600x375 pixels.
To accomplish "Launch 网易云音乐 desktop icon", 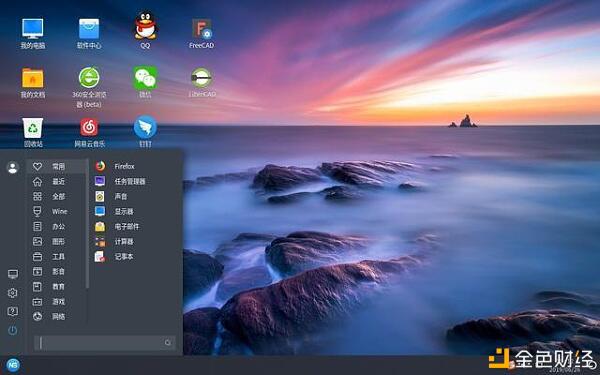I will tap(89, 132).
